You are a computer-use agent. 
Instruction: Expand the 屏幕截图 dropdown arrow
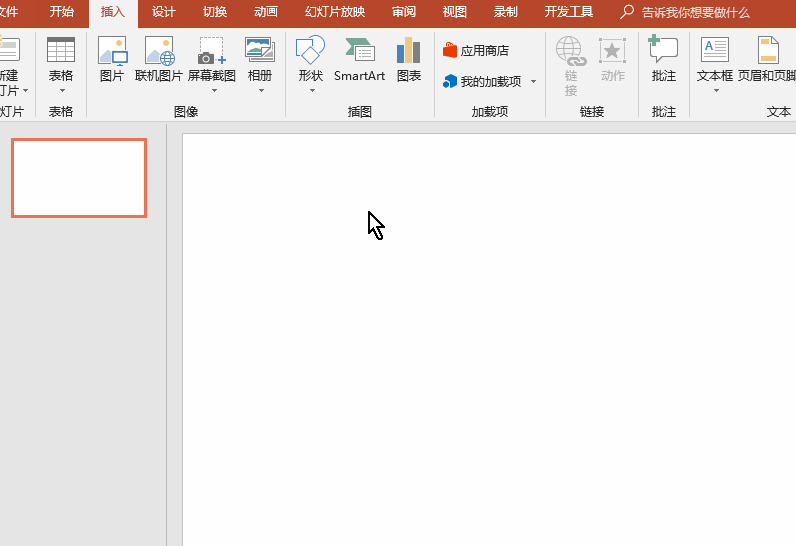point(214,91)
